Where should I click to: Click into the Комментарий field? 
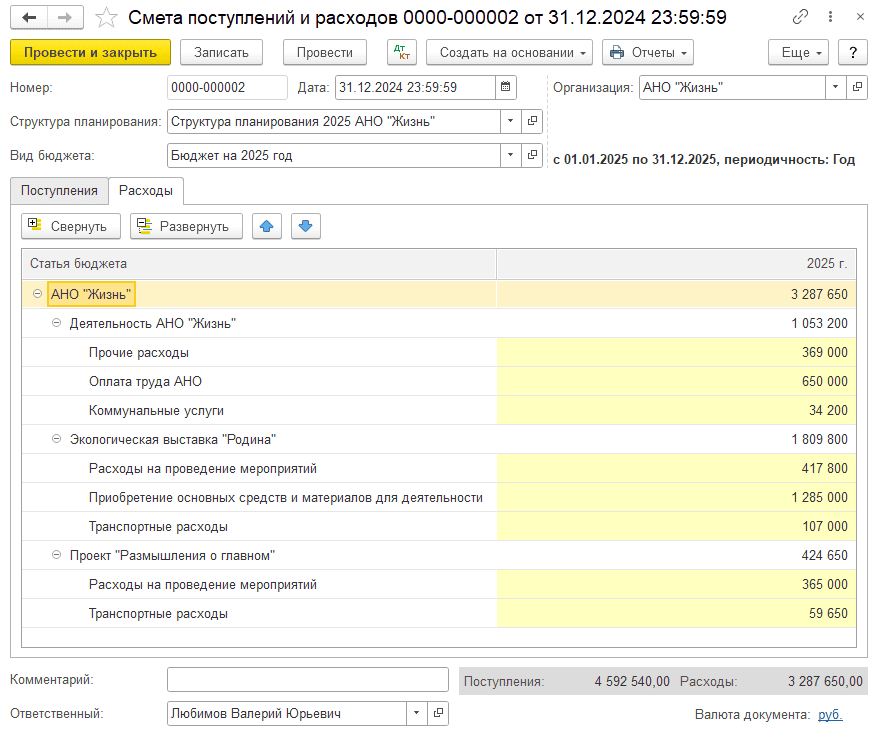[x=307, y=680]
